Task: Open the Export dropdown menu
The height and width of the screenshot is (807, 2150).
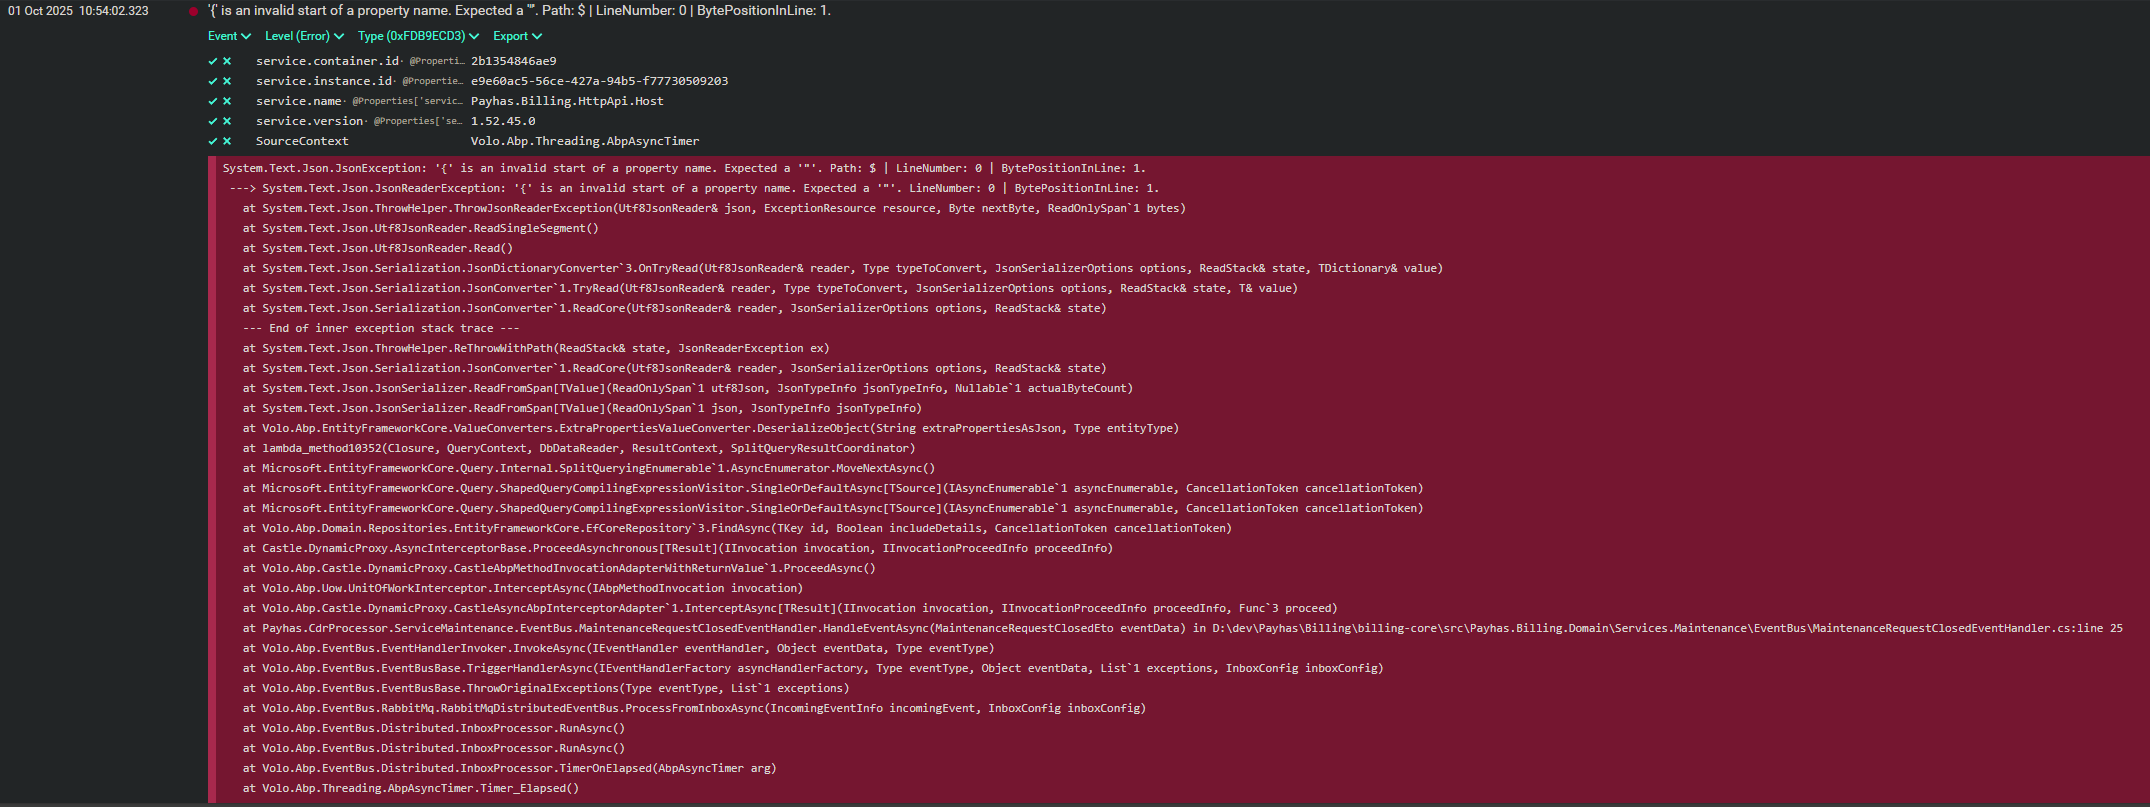Action: (x=517, y=36)
